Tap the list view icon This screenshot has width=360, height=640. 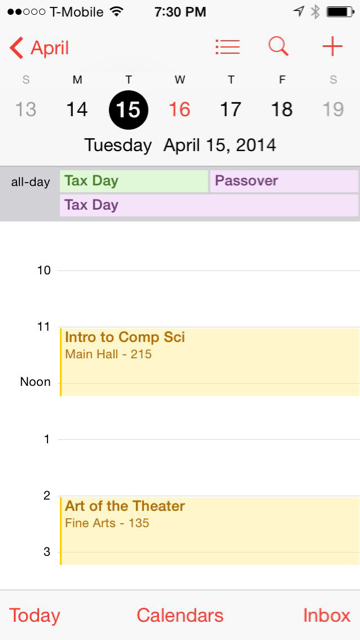227,47
